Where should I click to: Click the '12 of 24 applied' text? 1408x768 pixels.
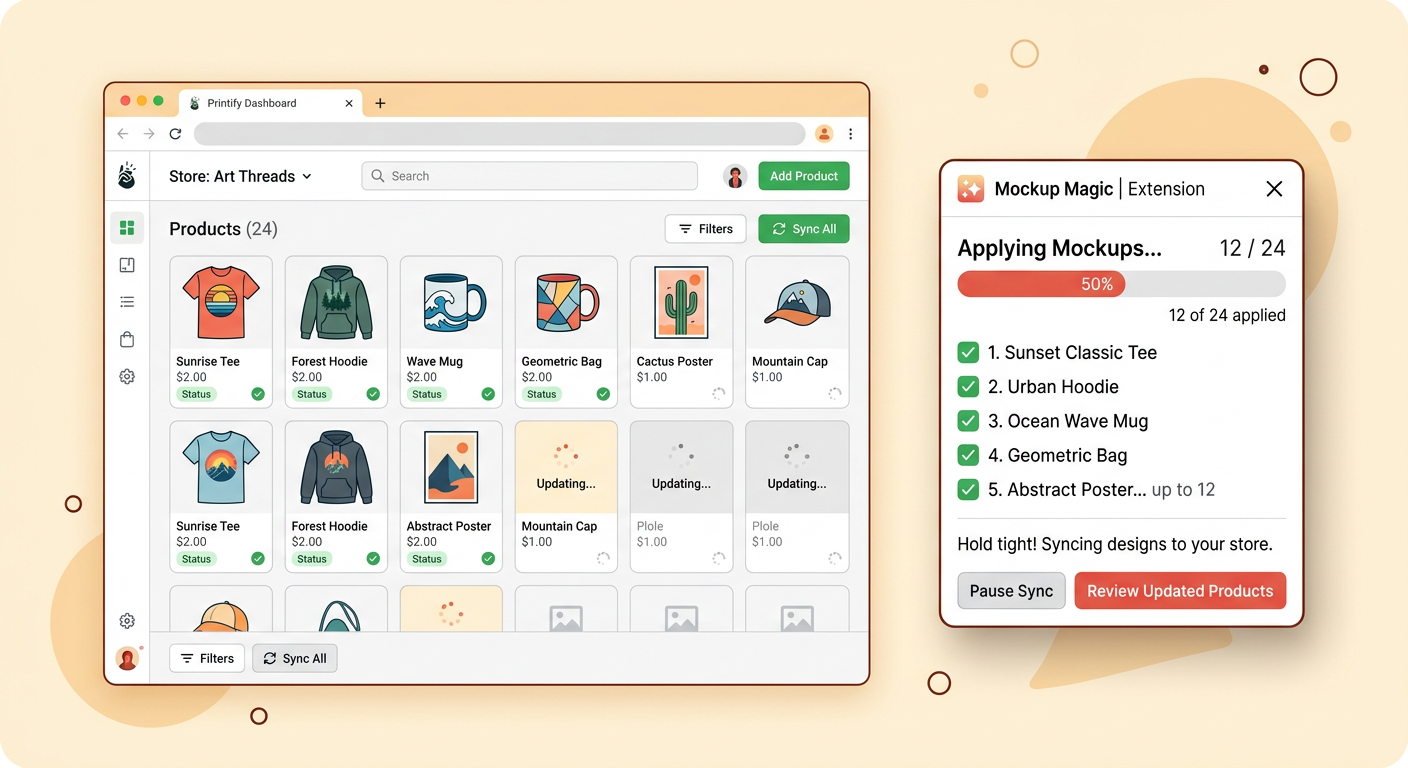pyautogui.click(x=1227, y=315)
